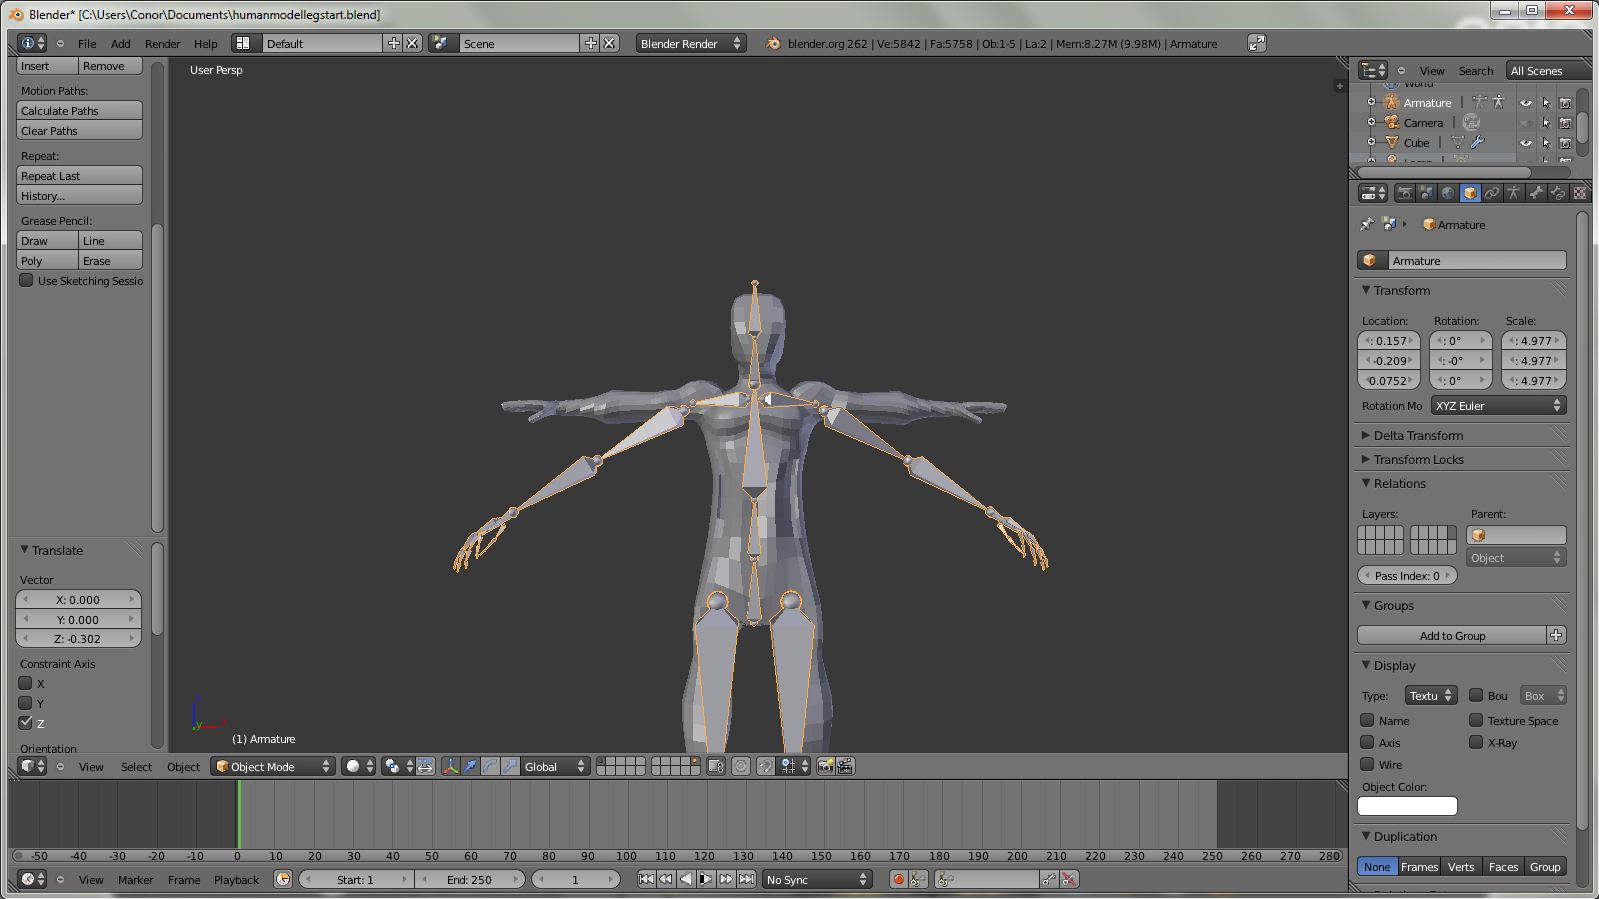Click the render OpenGL animation clapper icon

pyautogui.click(x=845, y=767)
